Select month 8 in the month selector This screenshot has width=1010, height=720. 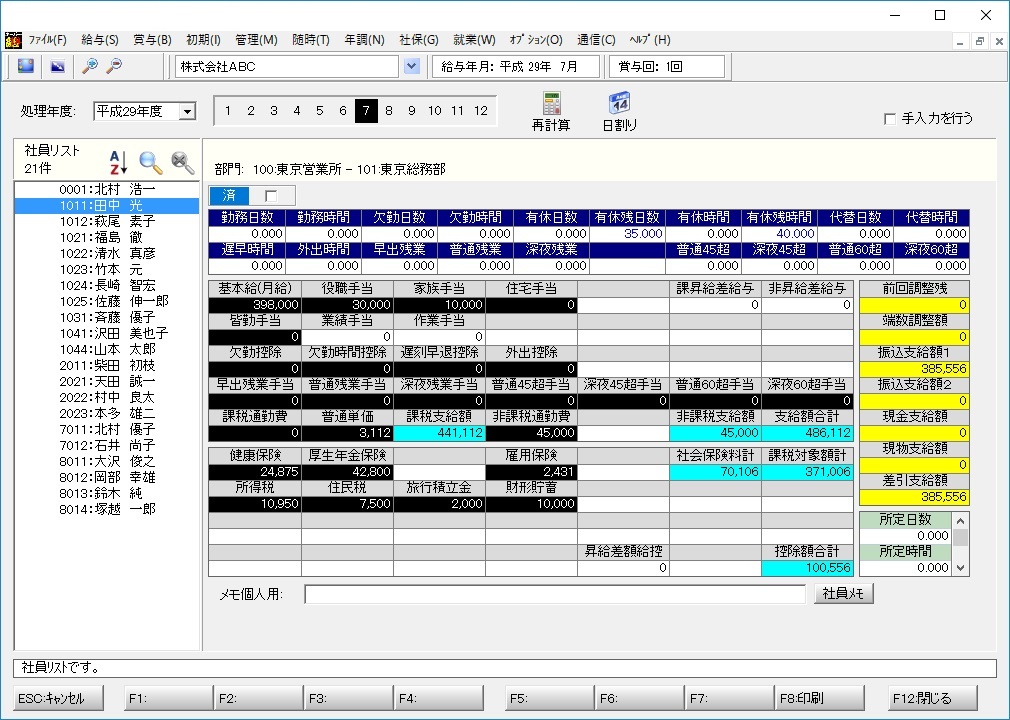click(388, 111)
